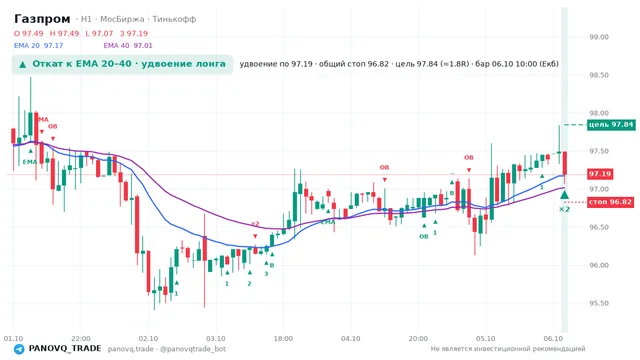Click the green OB signal label
Viewport: 640px width, 360px height.
pos(424,236)
